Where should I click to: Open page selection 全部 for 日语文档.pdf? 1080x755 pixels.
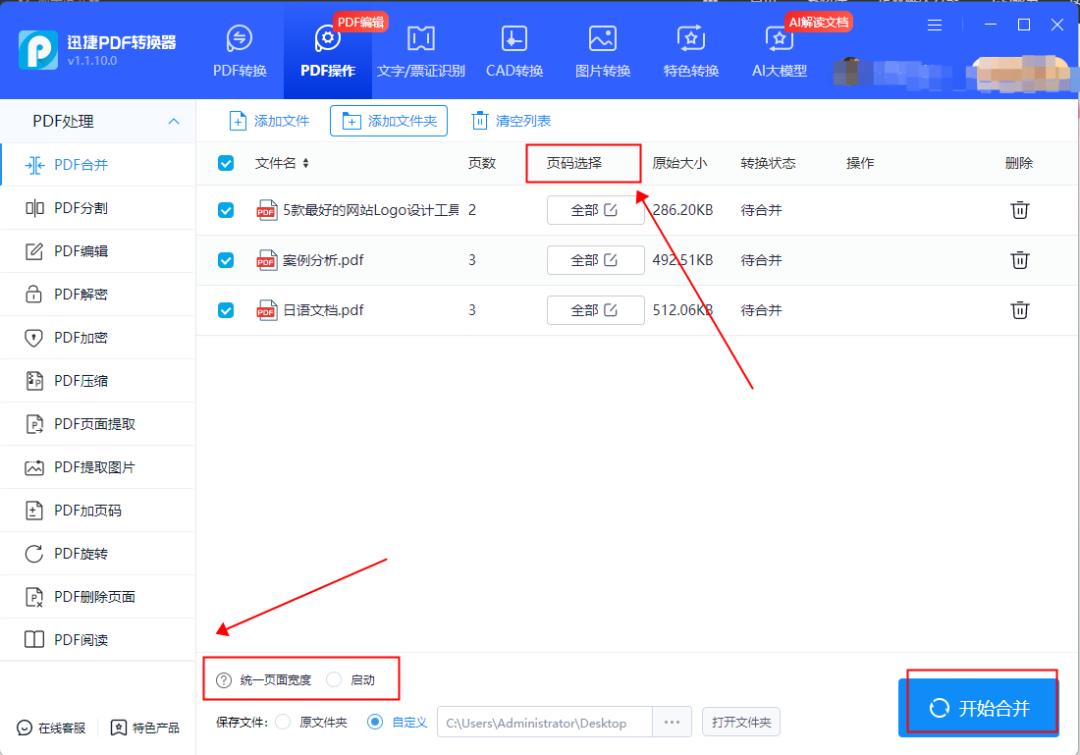(595, 310)
